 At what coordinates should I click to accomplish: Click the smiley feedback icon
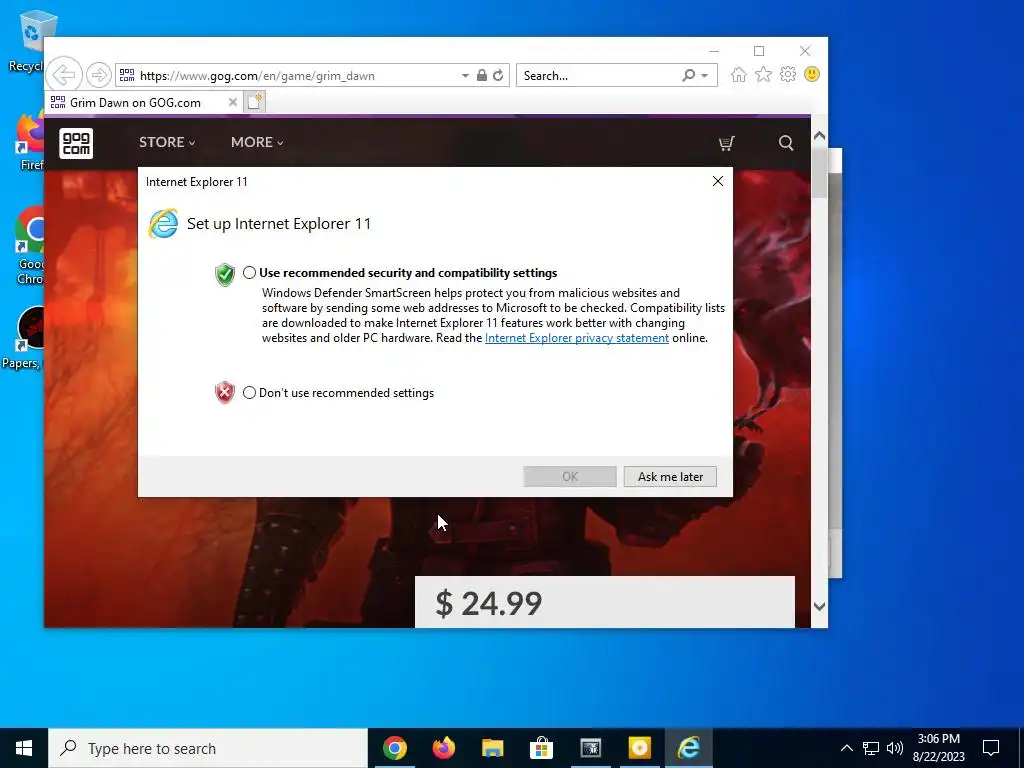tap(812, 74)
